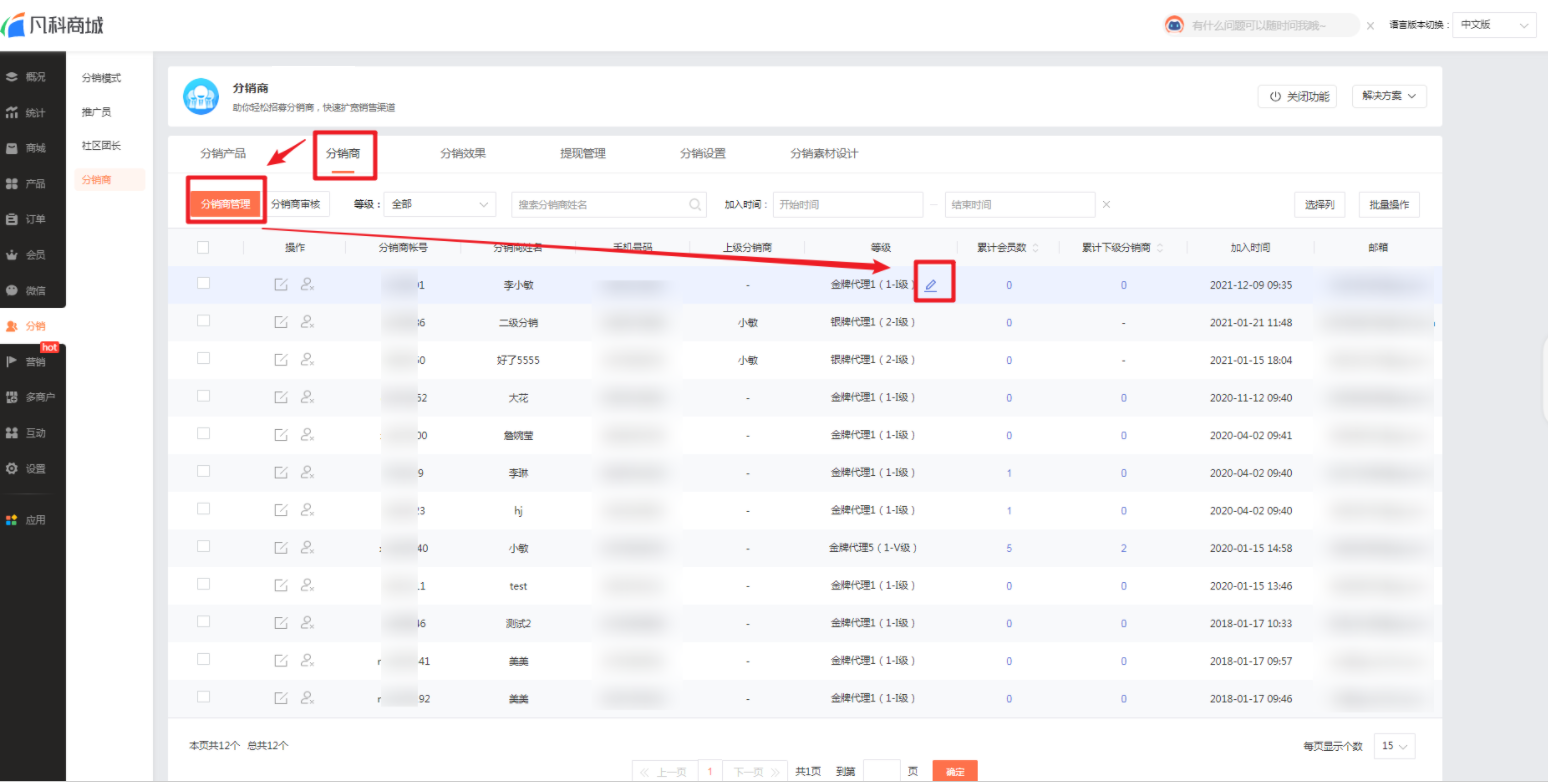Open 分销模式 in the submenu

(101, 78)
